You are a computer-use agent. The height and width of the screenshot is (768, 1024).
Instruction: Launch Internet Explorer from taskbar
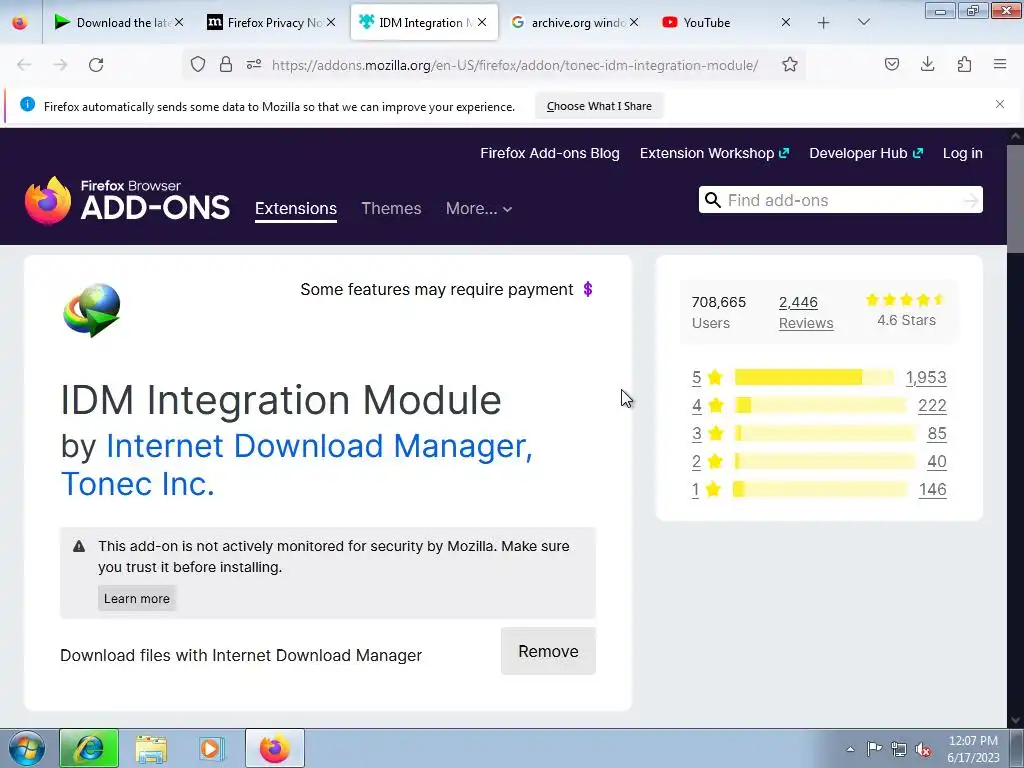(x=89, y=748)
